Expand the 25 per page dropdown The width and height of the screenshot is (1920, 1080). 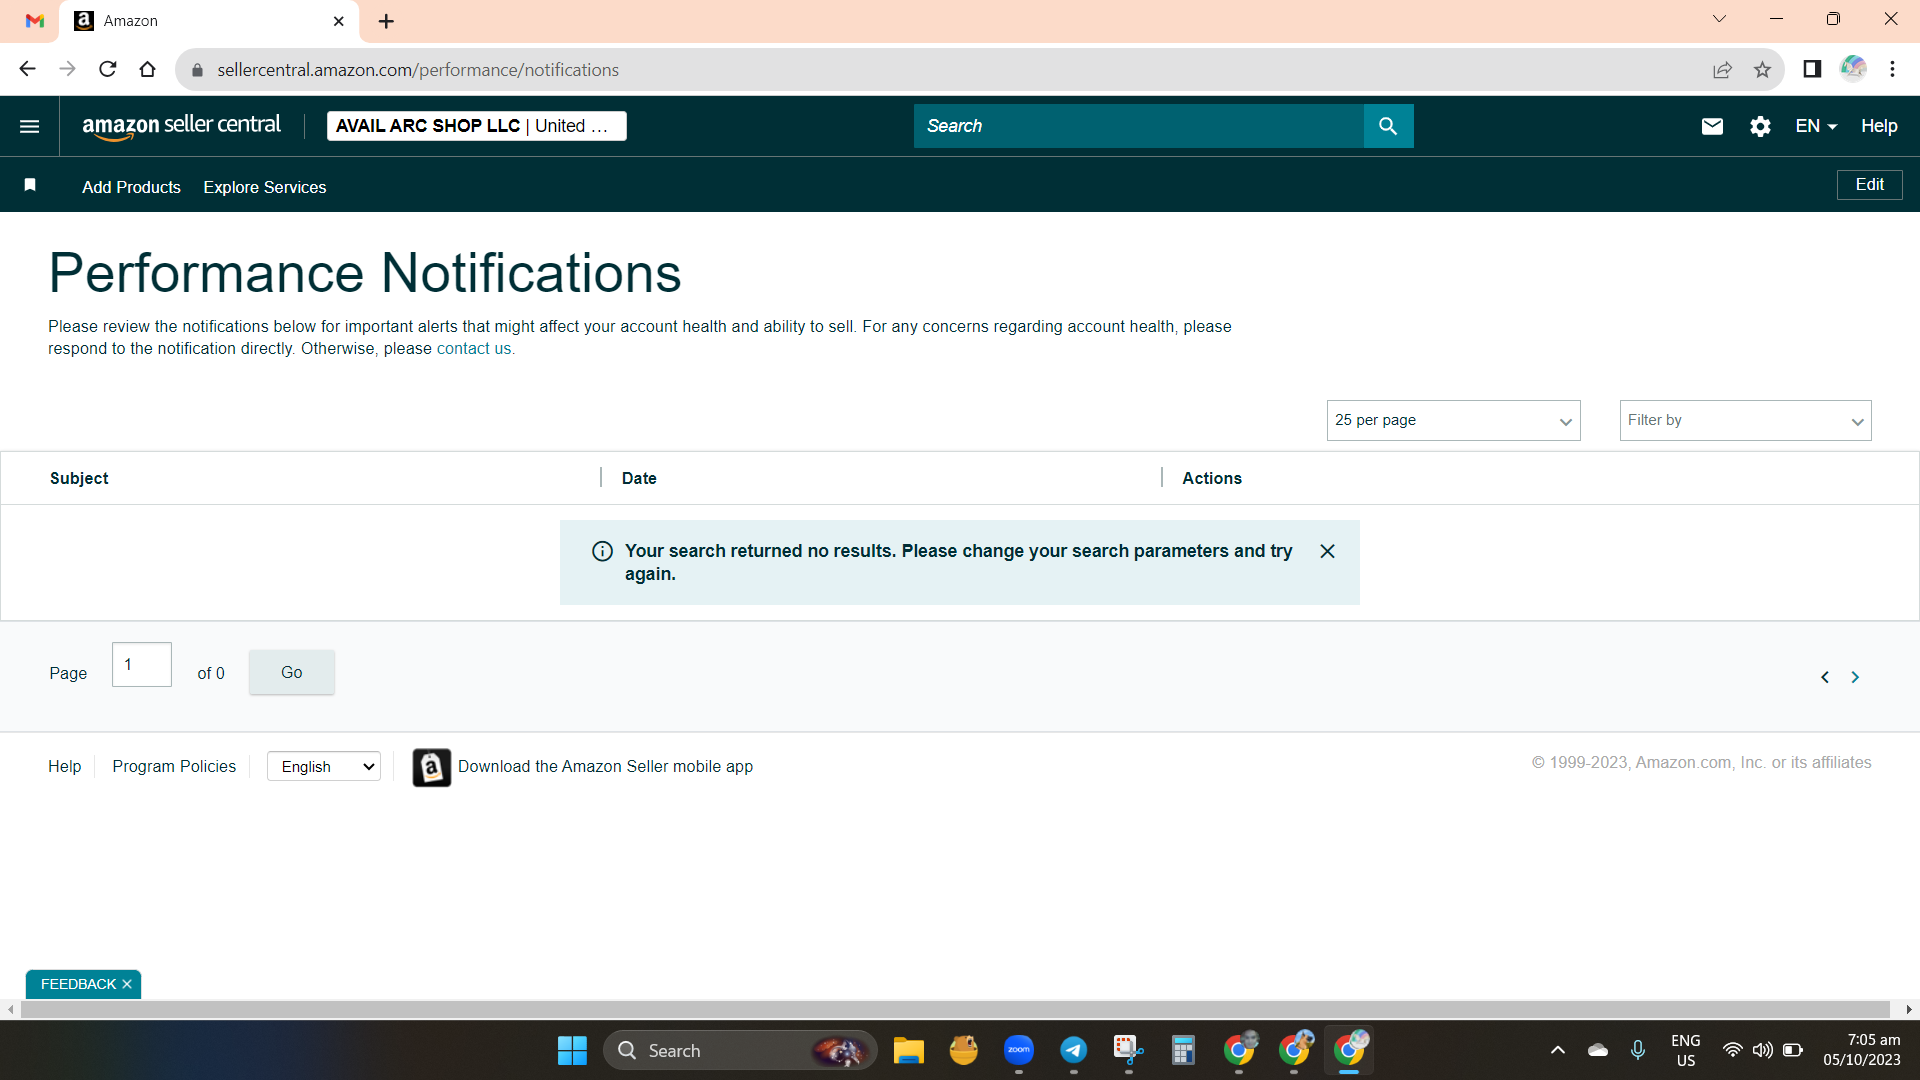coord(1453,421)
